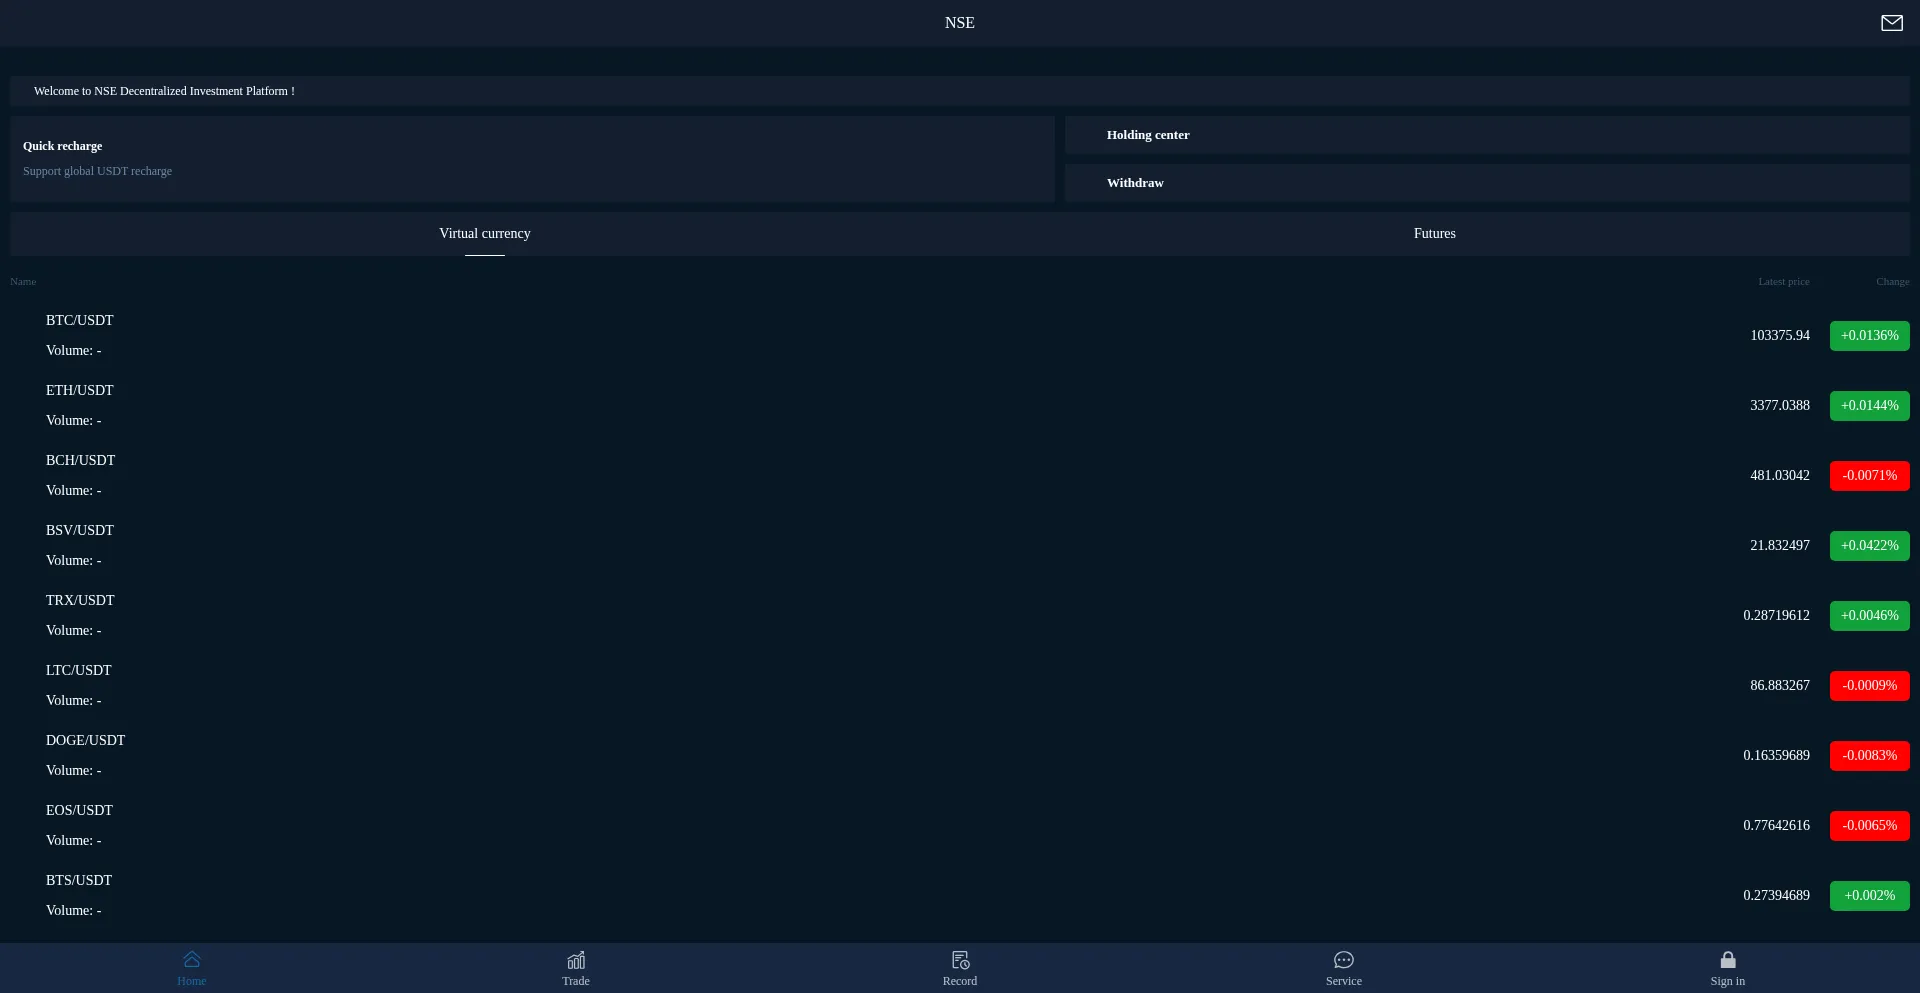Screen dimensions: 1920x993
Task: Open the mail envelope icon
Action: tap(1891, 23)
